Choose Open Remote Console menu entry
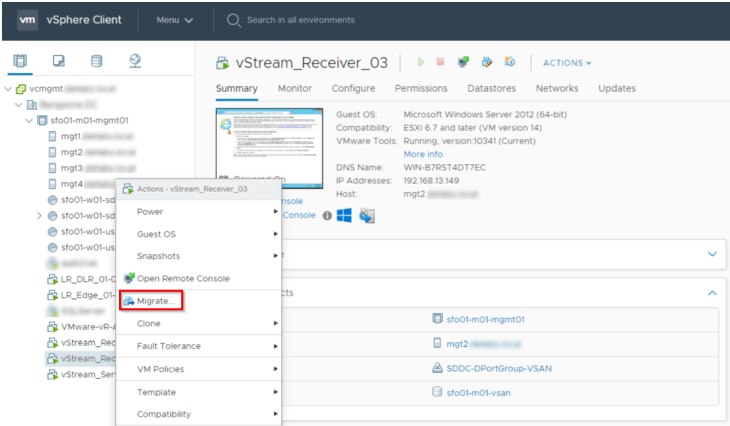The height and width of the screenshot is (426, 730). tap(182, 278)
